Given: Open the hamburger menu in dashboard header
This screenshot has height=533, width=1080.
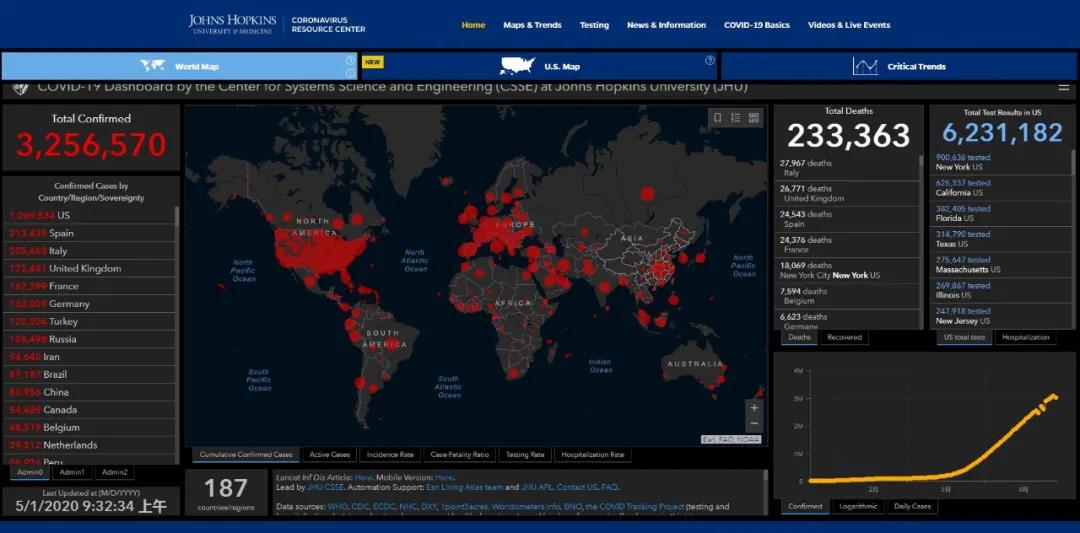Looking at the screenshot, I should [19, 88].
